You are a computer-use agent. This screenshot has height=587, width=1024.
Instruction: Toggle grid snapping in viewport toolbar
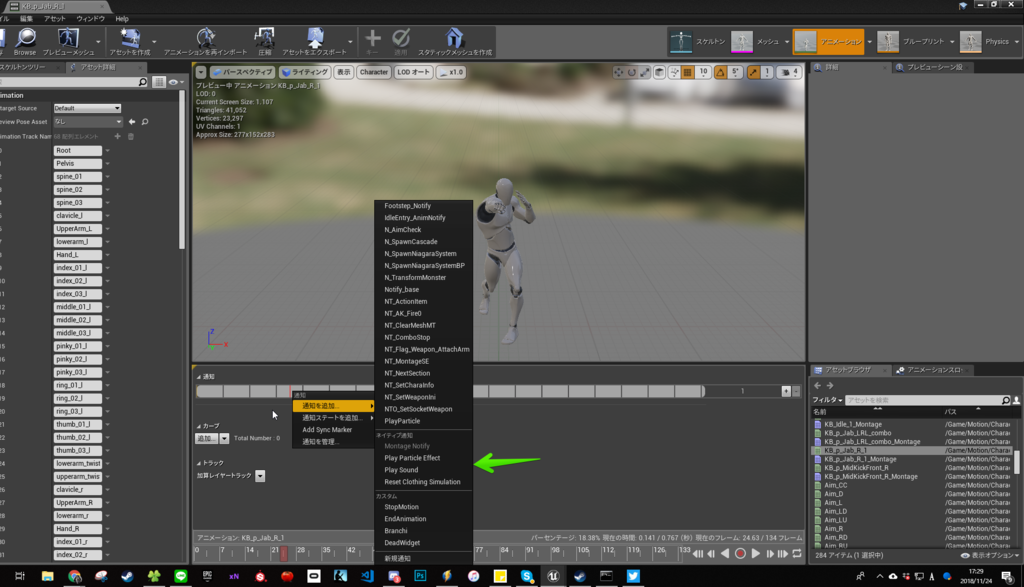(688, 72)
